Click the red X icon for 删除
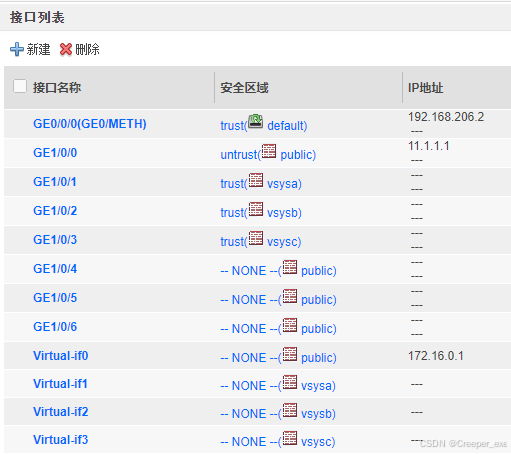 [66, 49]
